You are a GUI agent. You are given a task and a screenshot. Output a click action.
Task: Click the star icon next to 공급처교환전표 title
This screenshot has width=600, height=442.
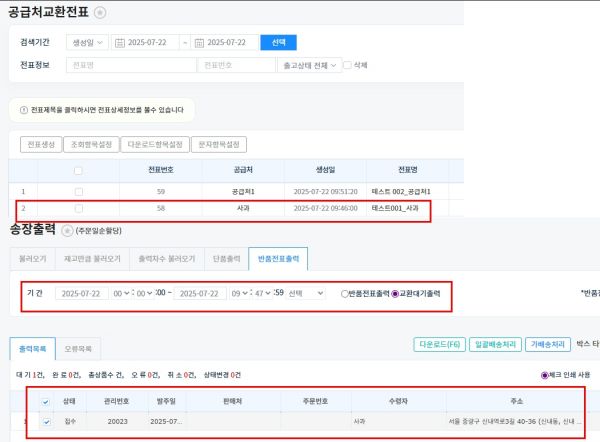point(100,11)
